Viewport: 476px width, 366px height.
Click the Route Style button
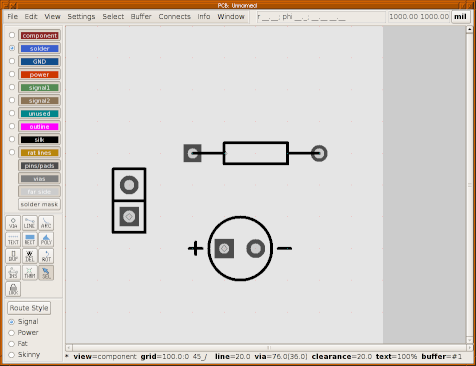[29, 308]
